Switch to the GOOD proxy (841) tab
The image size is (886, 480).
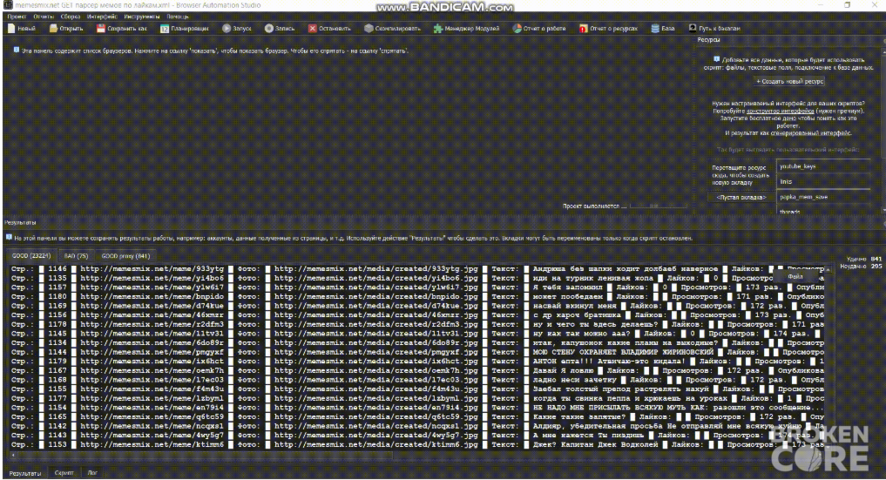(x=125, y=256)
